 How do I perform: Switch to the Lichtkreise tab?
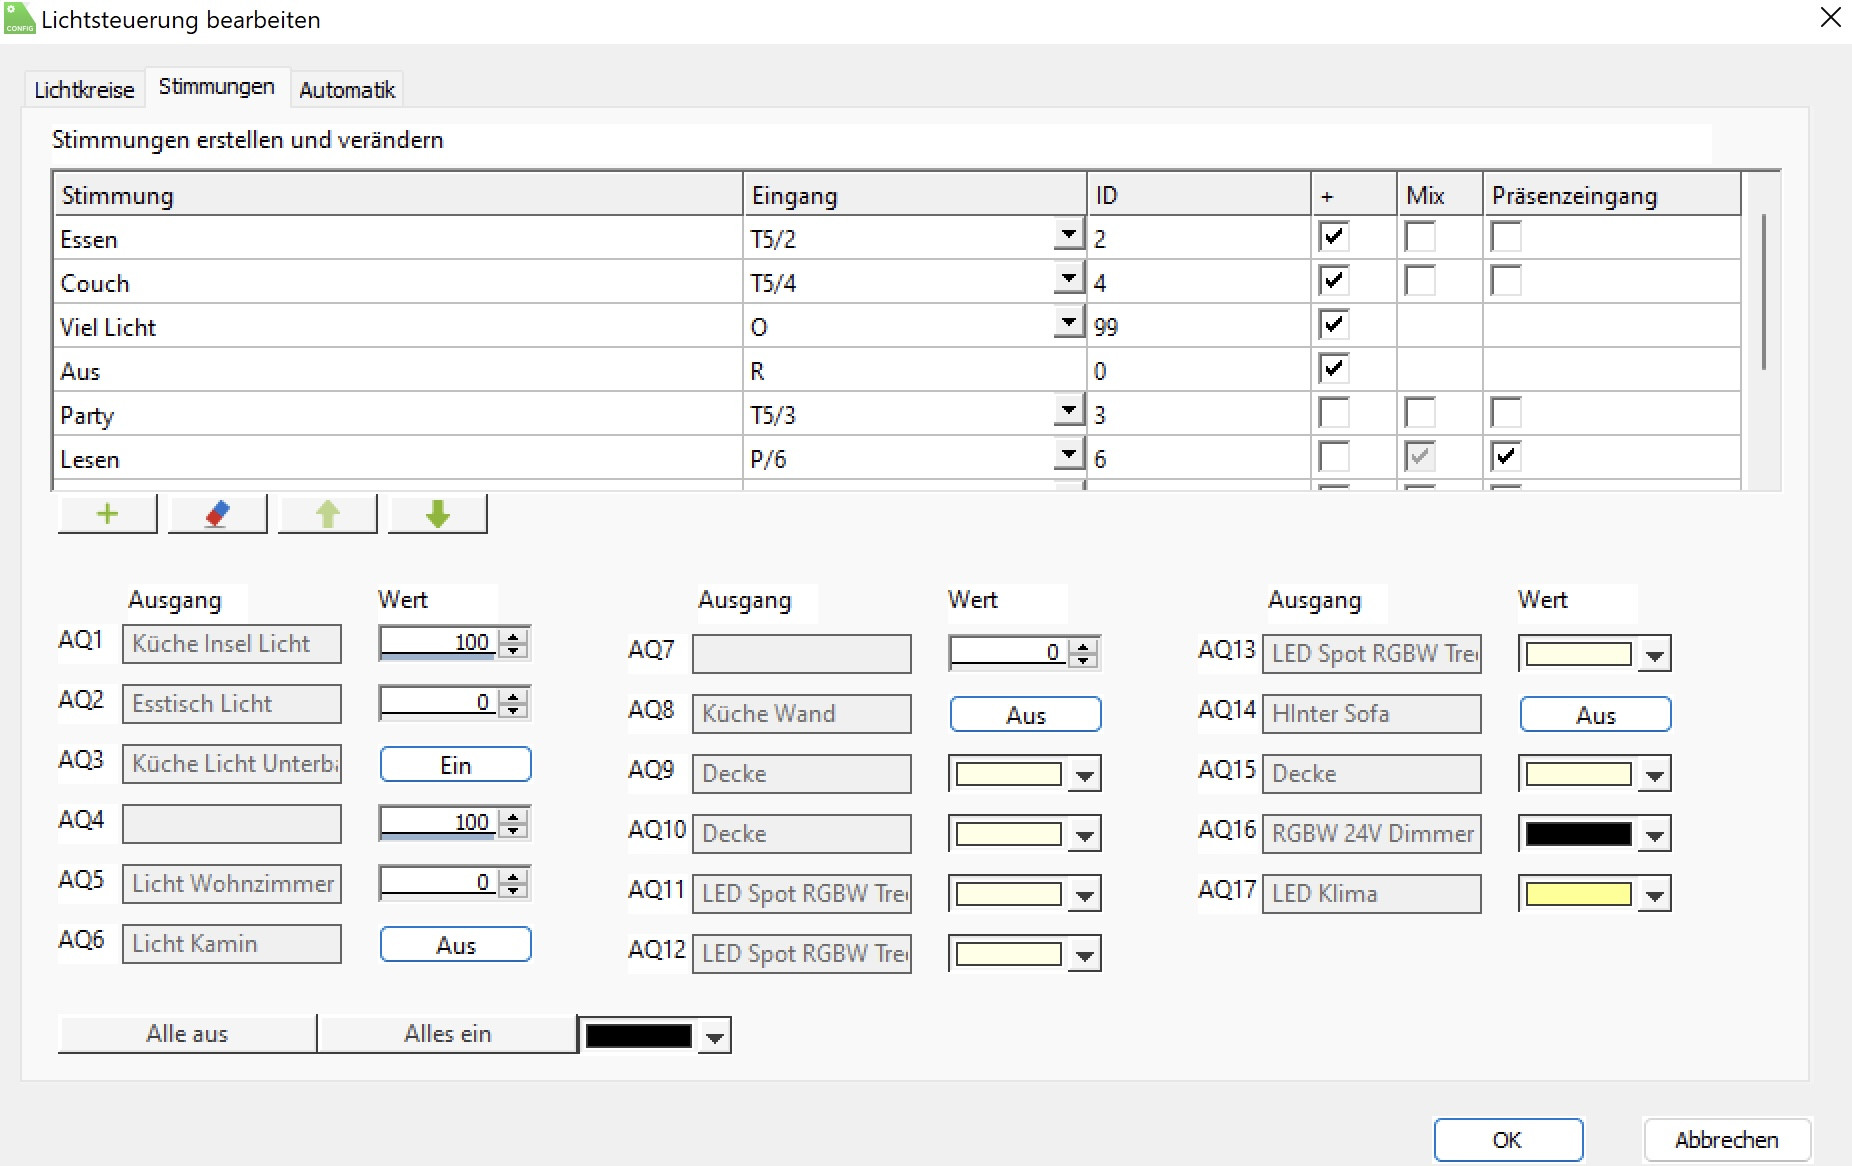84,90
